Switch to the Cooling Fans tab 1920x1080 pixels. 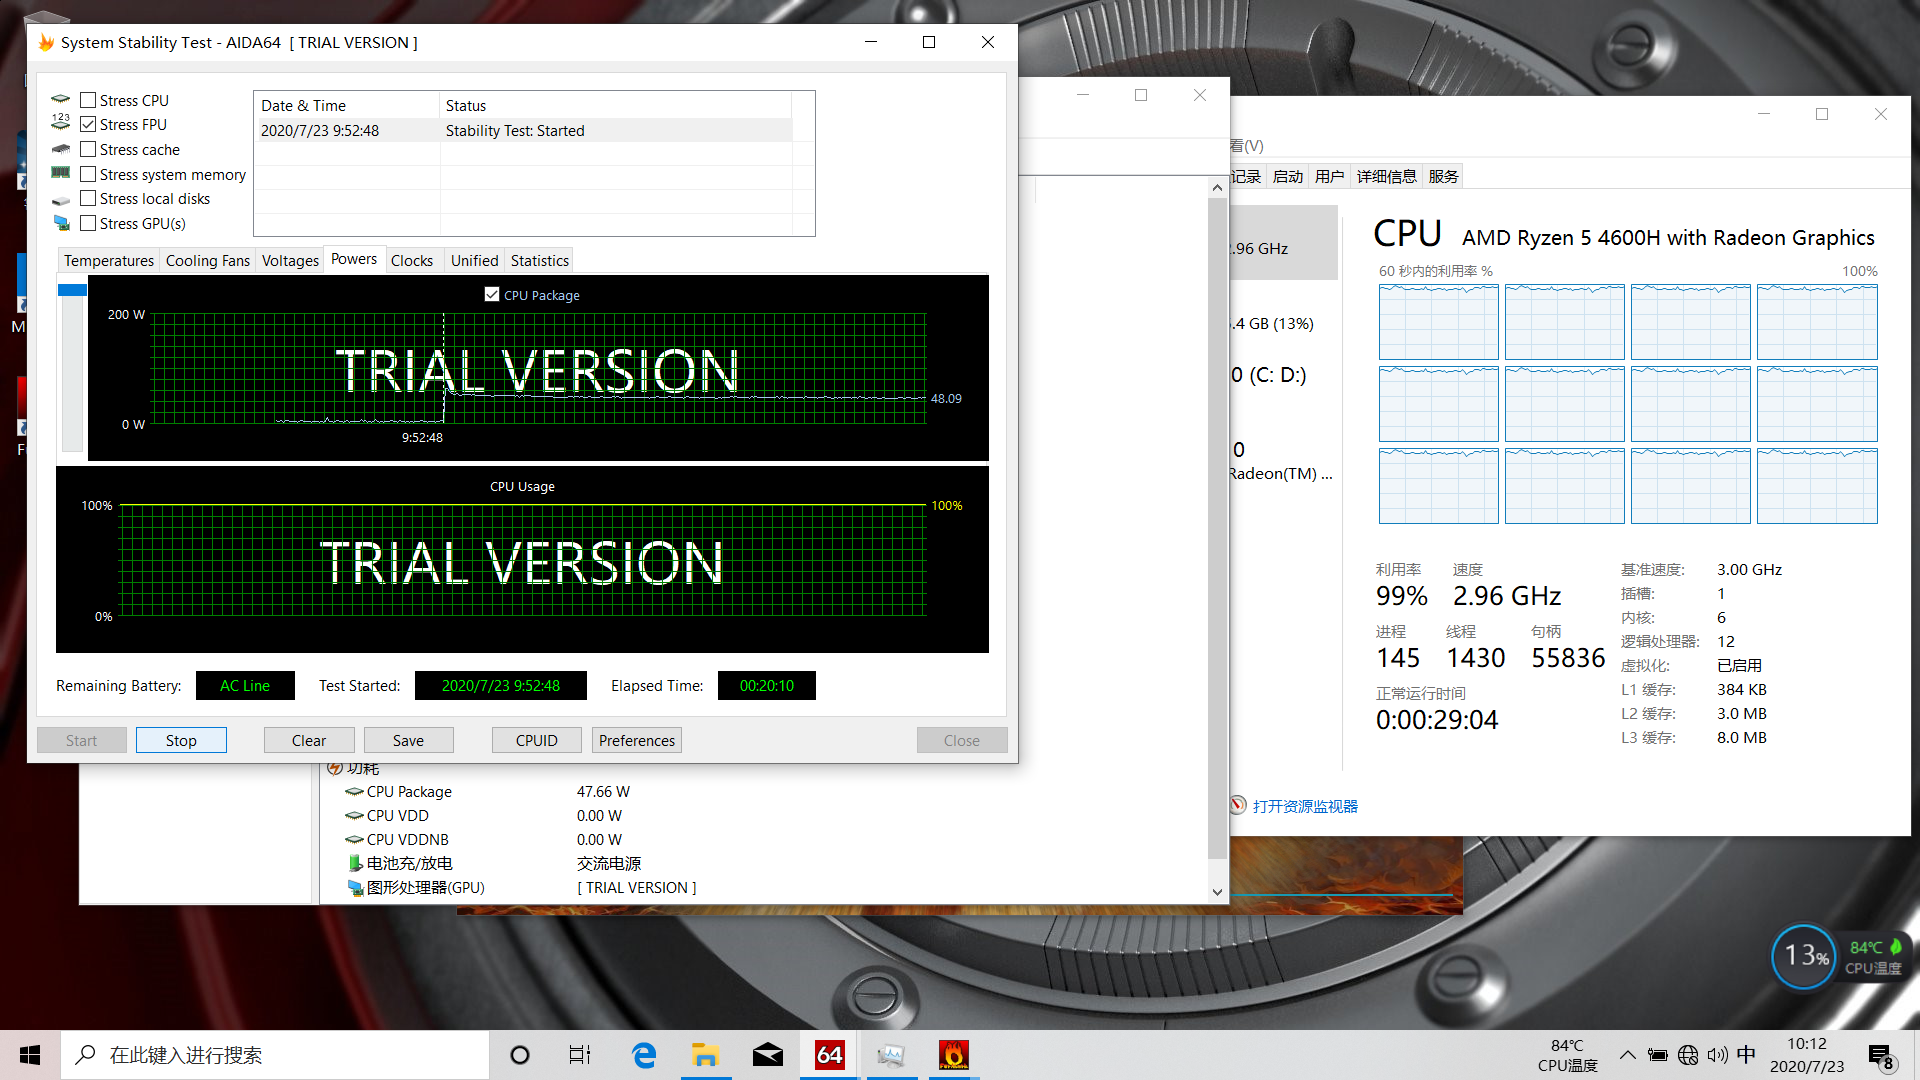(x=208, y=260)
